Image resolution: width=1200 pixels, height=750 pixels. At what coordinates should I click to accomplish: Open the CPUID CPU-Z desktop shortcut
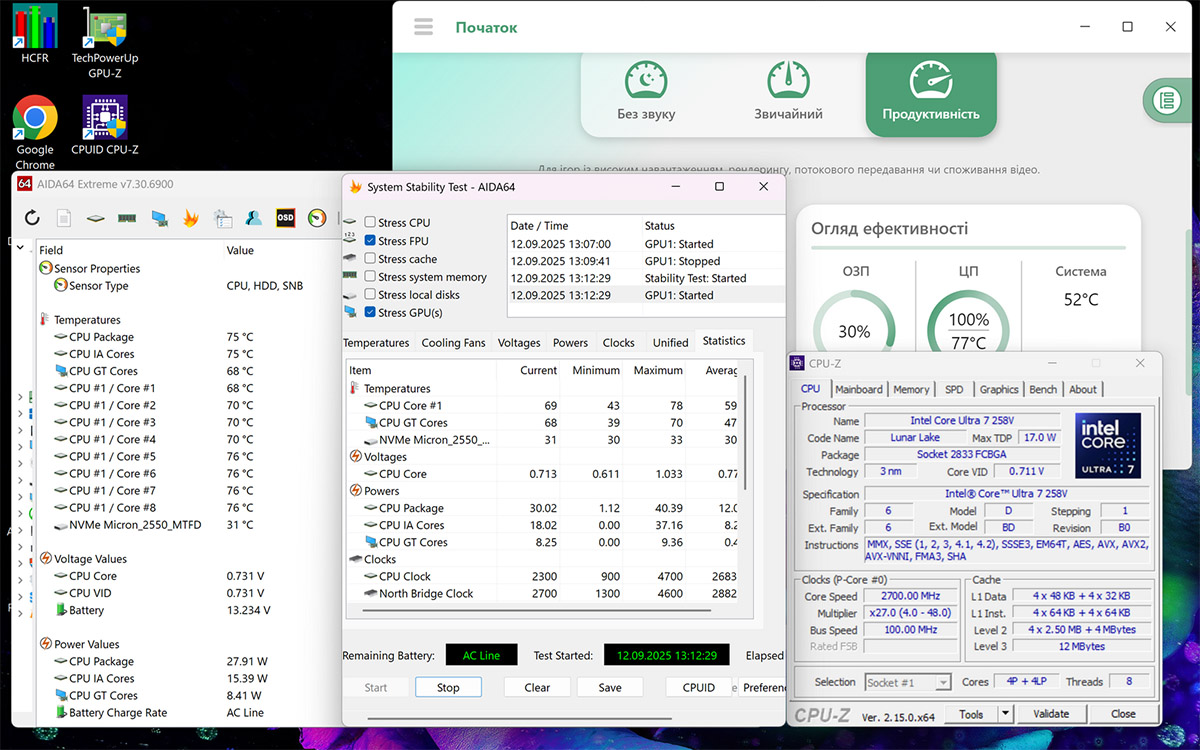(105, 126)
